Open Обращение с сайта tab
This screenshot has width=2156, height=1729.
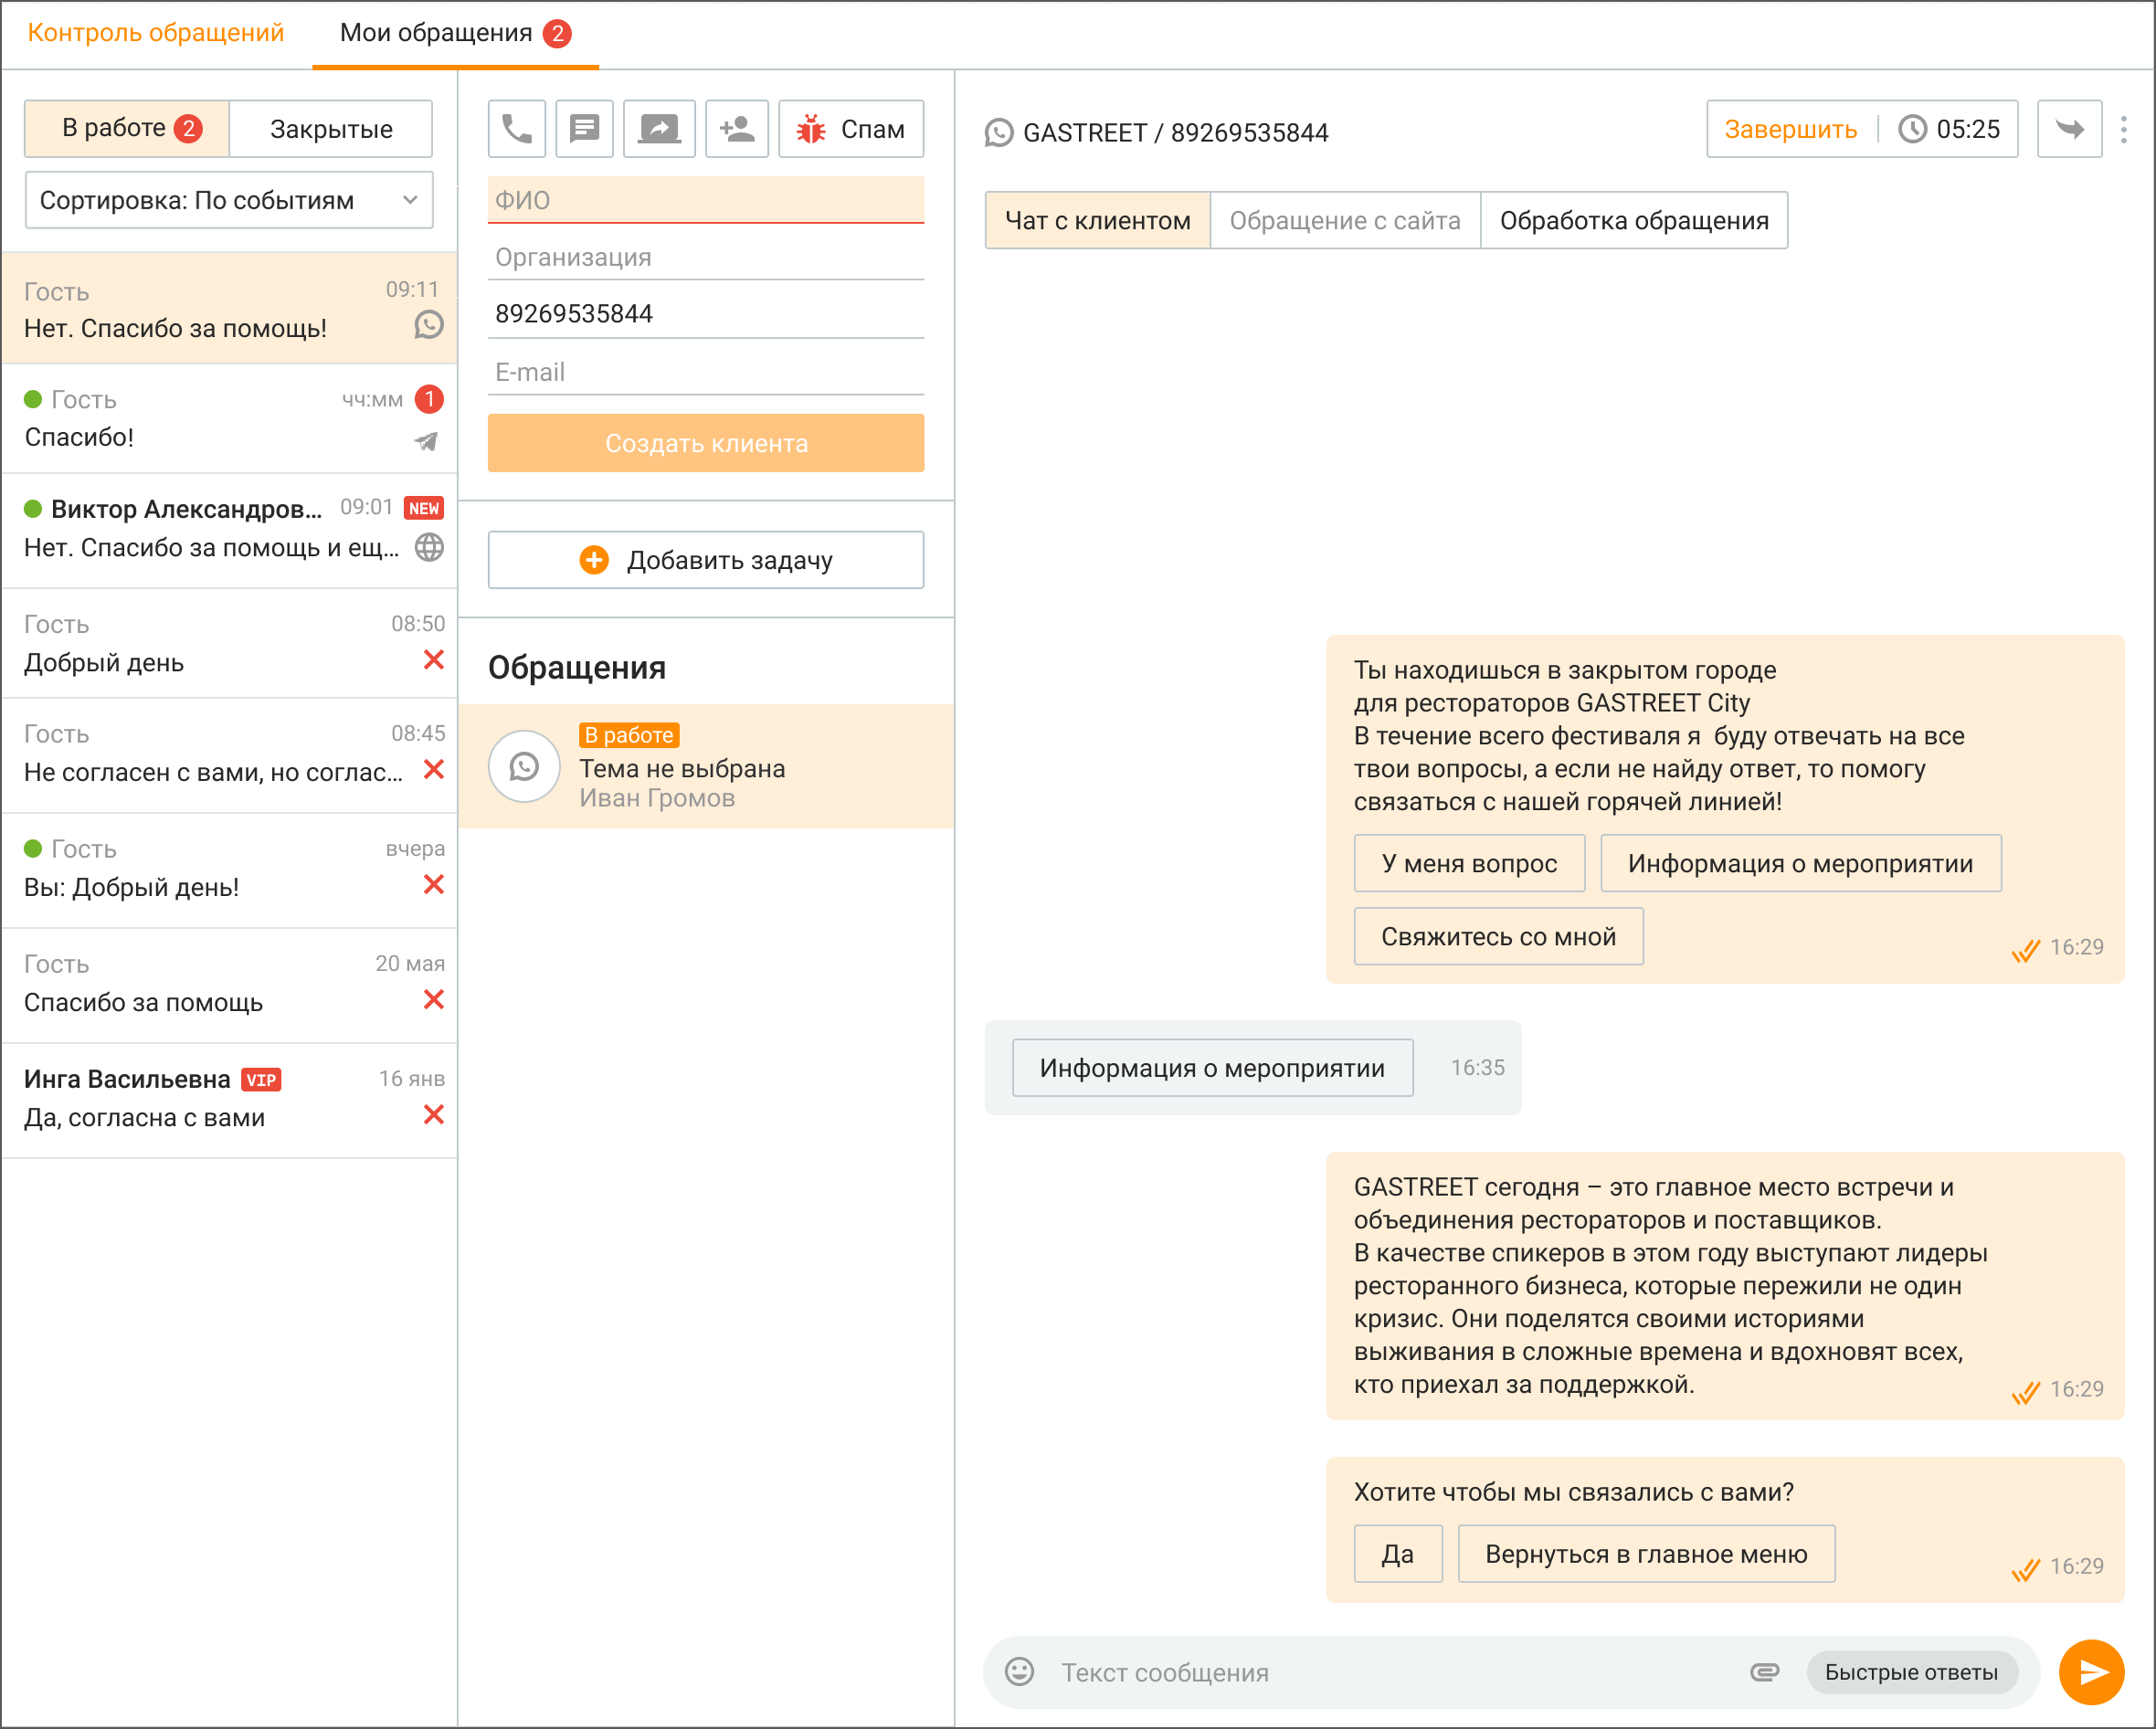tap(1345, 220)
